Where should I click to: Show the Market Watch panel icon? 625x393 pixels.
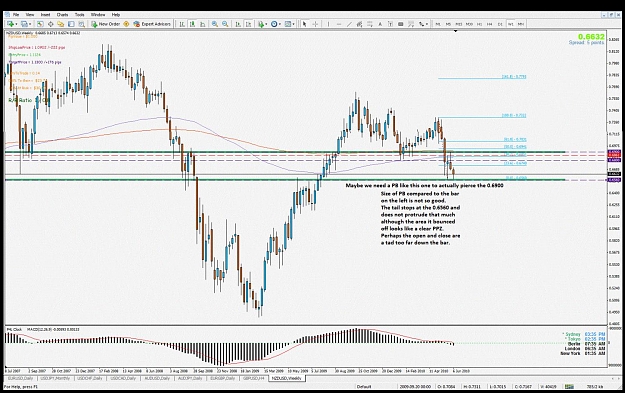tap(40, 24)
